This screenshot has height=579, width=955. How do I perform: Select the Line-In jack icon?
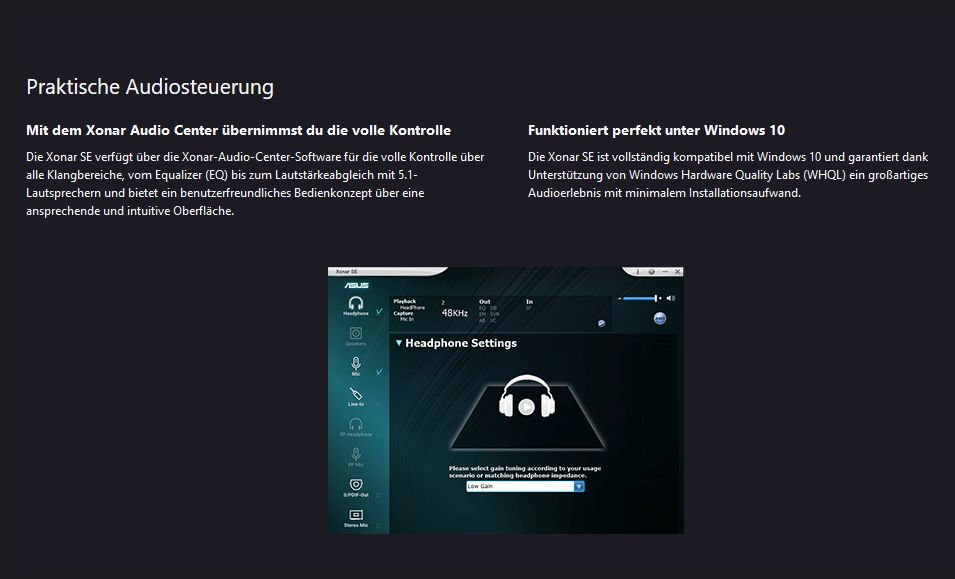356,393
